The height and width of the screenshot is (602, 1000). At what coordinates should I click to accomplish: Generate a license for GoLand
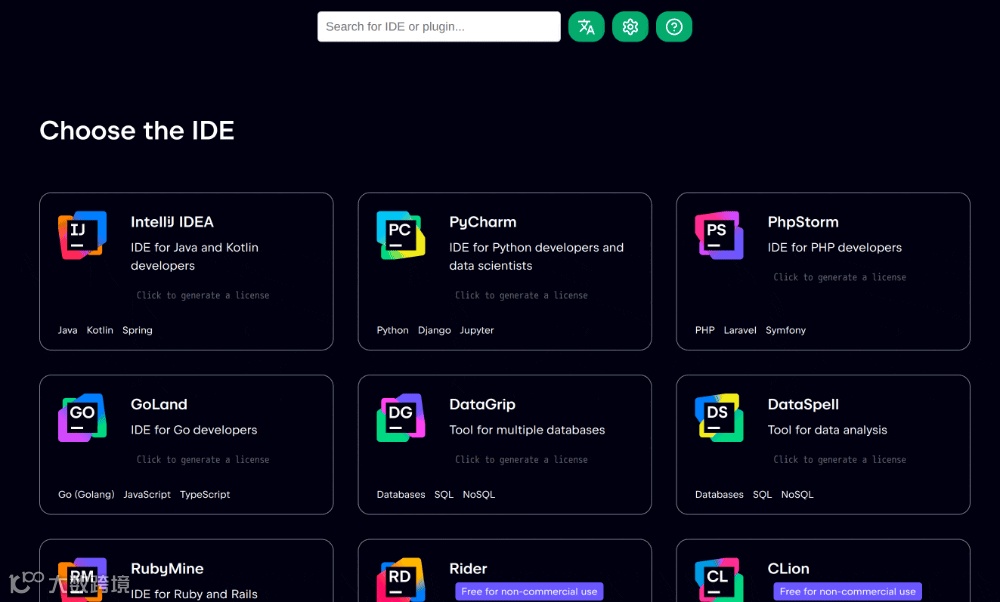(x=203, y=460)
